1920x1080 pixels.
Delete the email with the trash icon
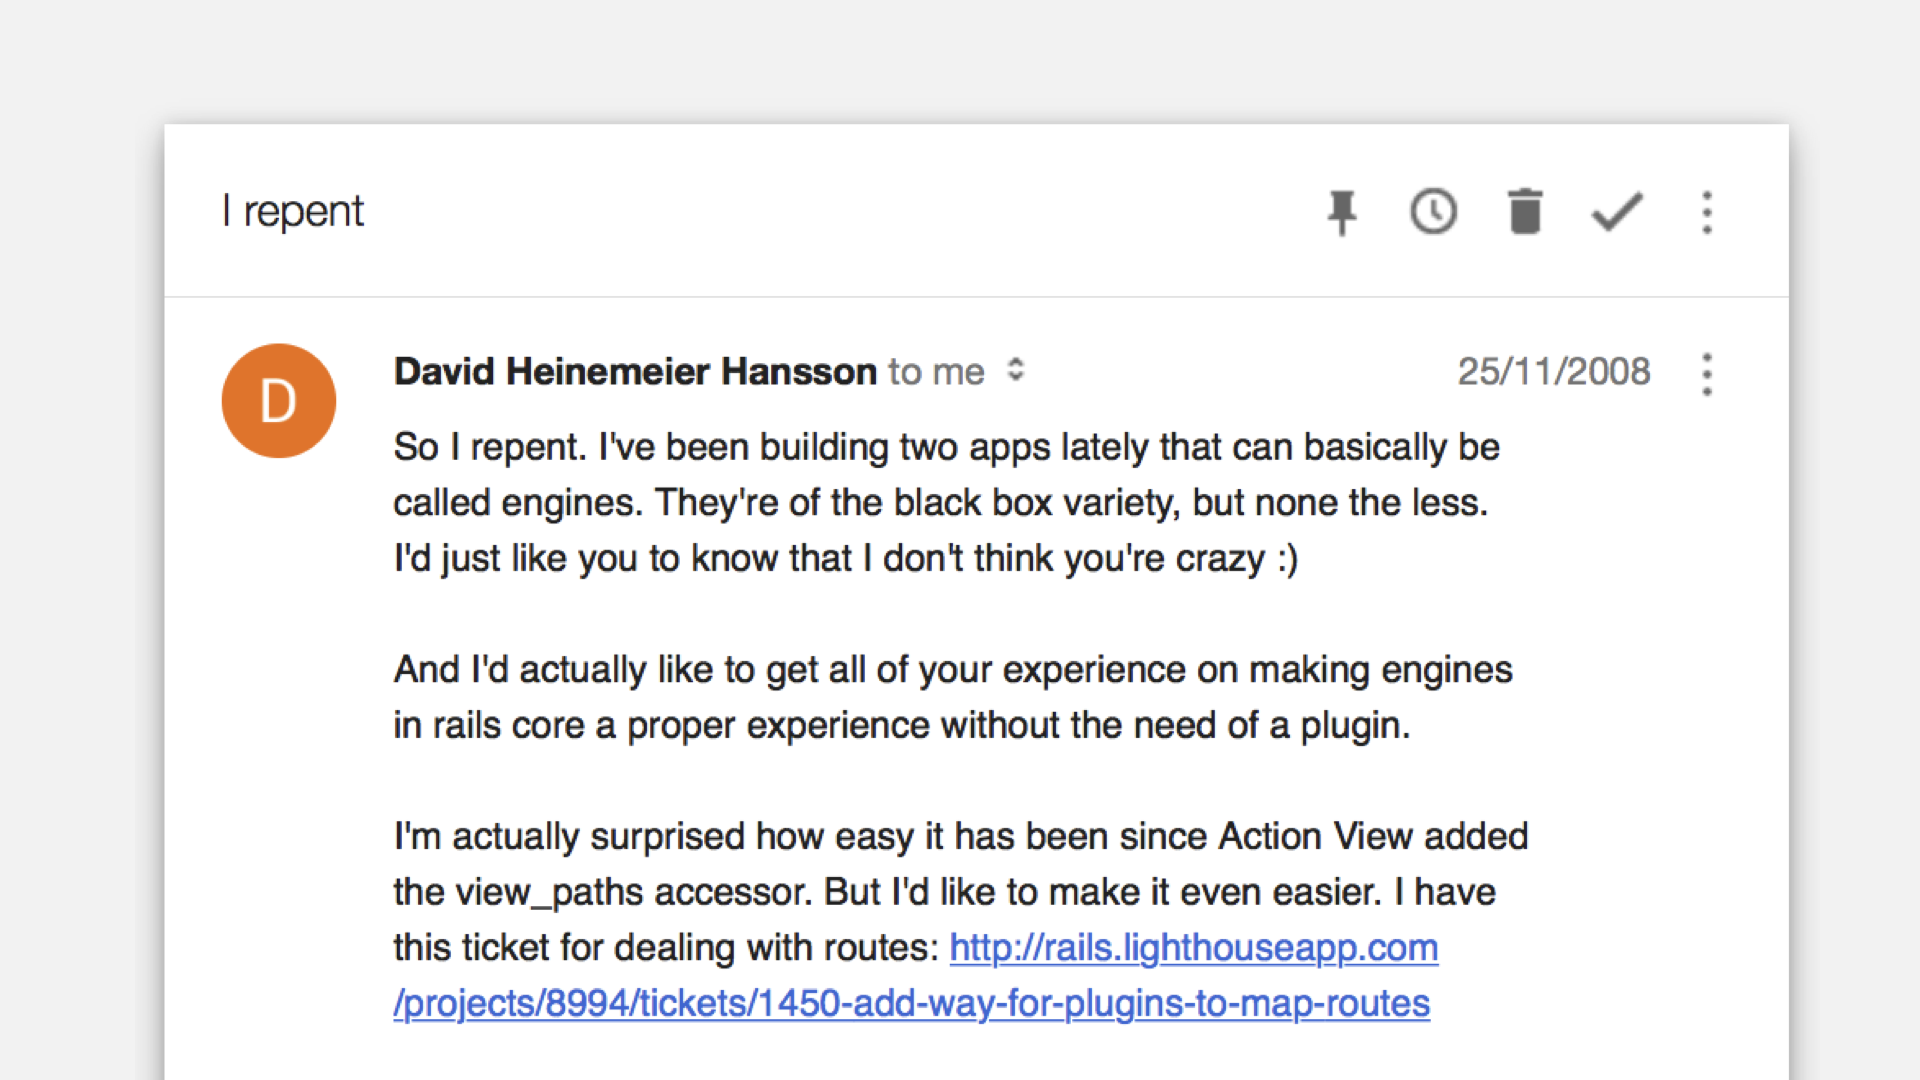pos(1525,211)
